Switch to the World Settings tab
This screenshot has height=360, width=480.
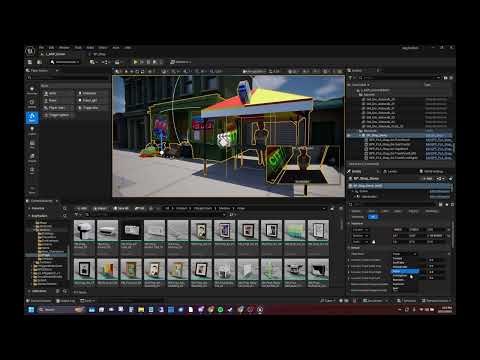pos(431,171)
